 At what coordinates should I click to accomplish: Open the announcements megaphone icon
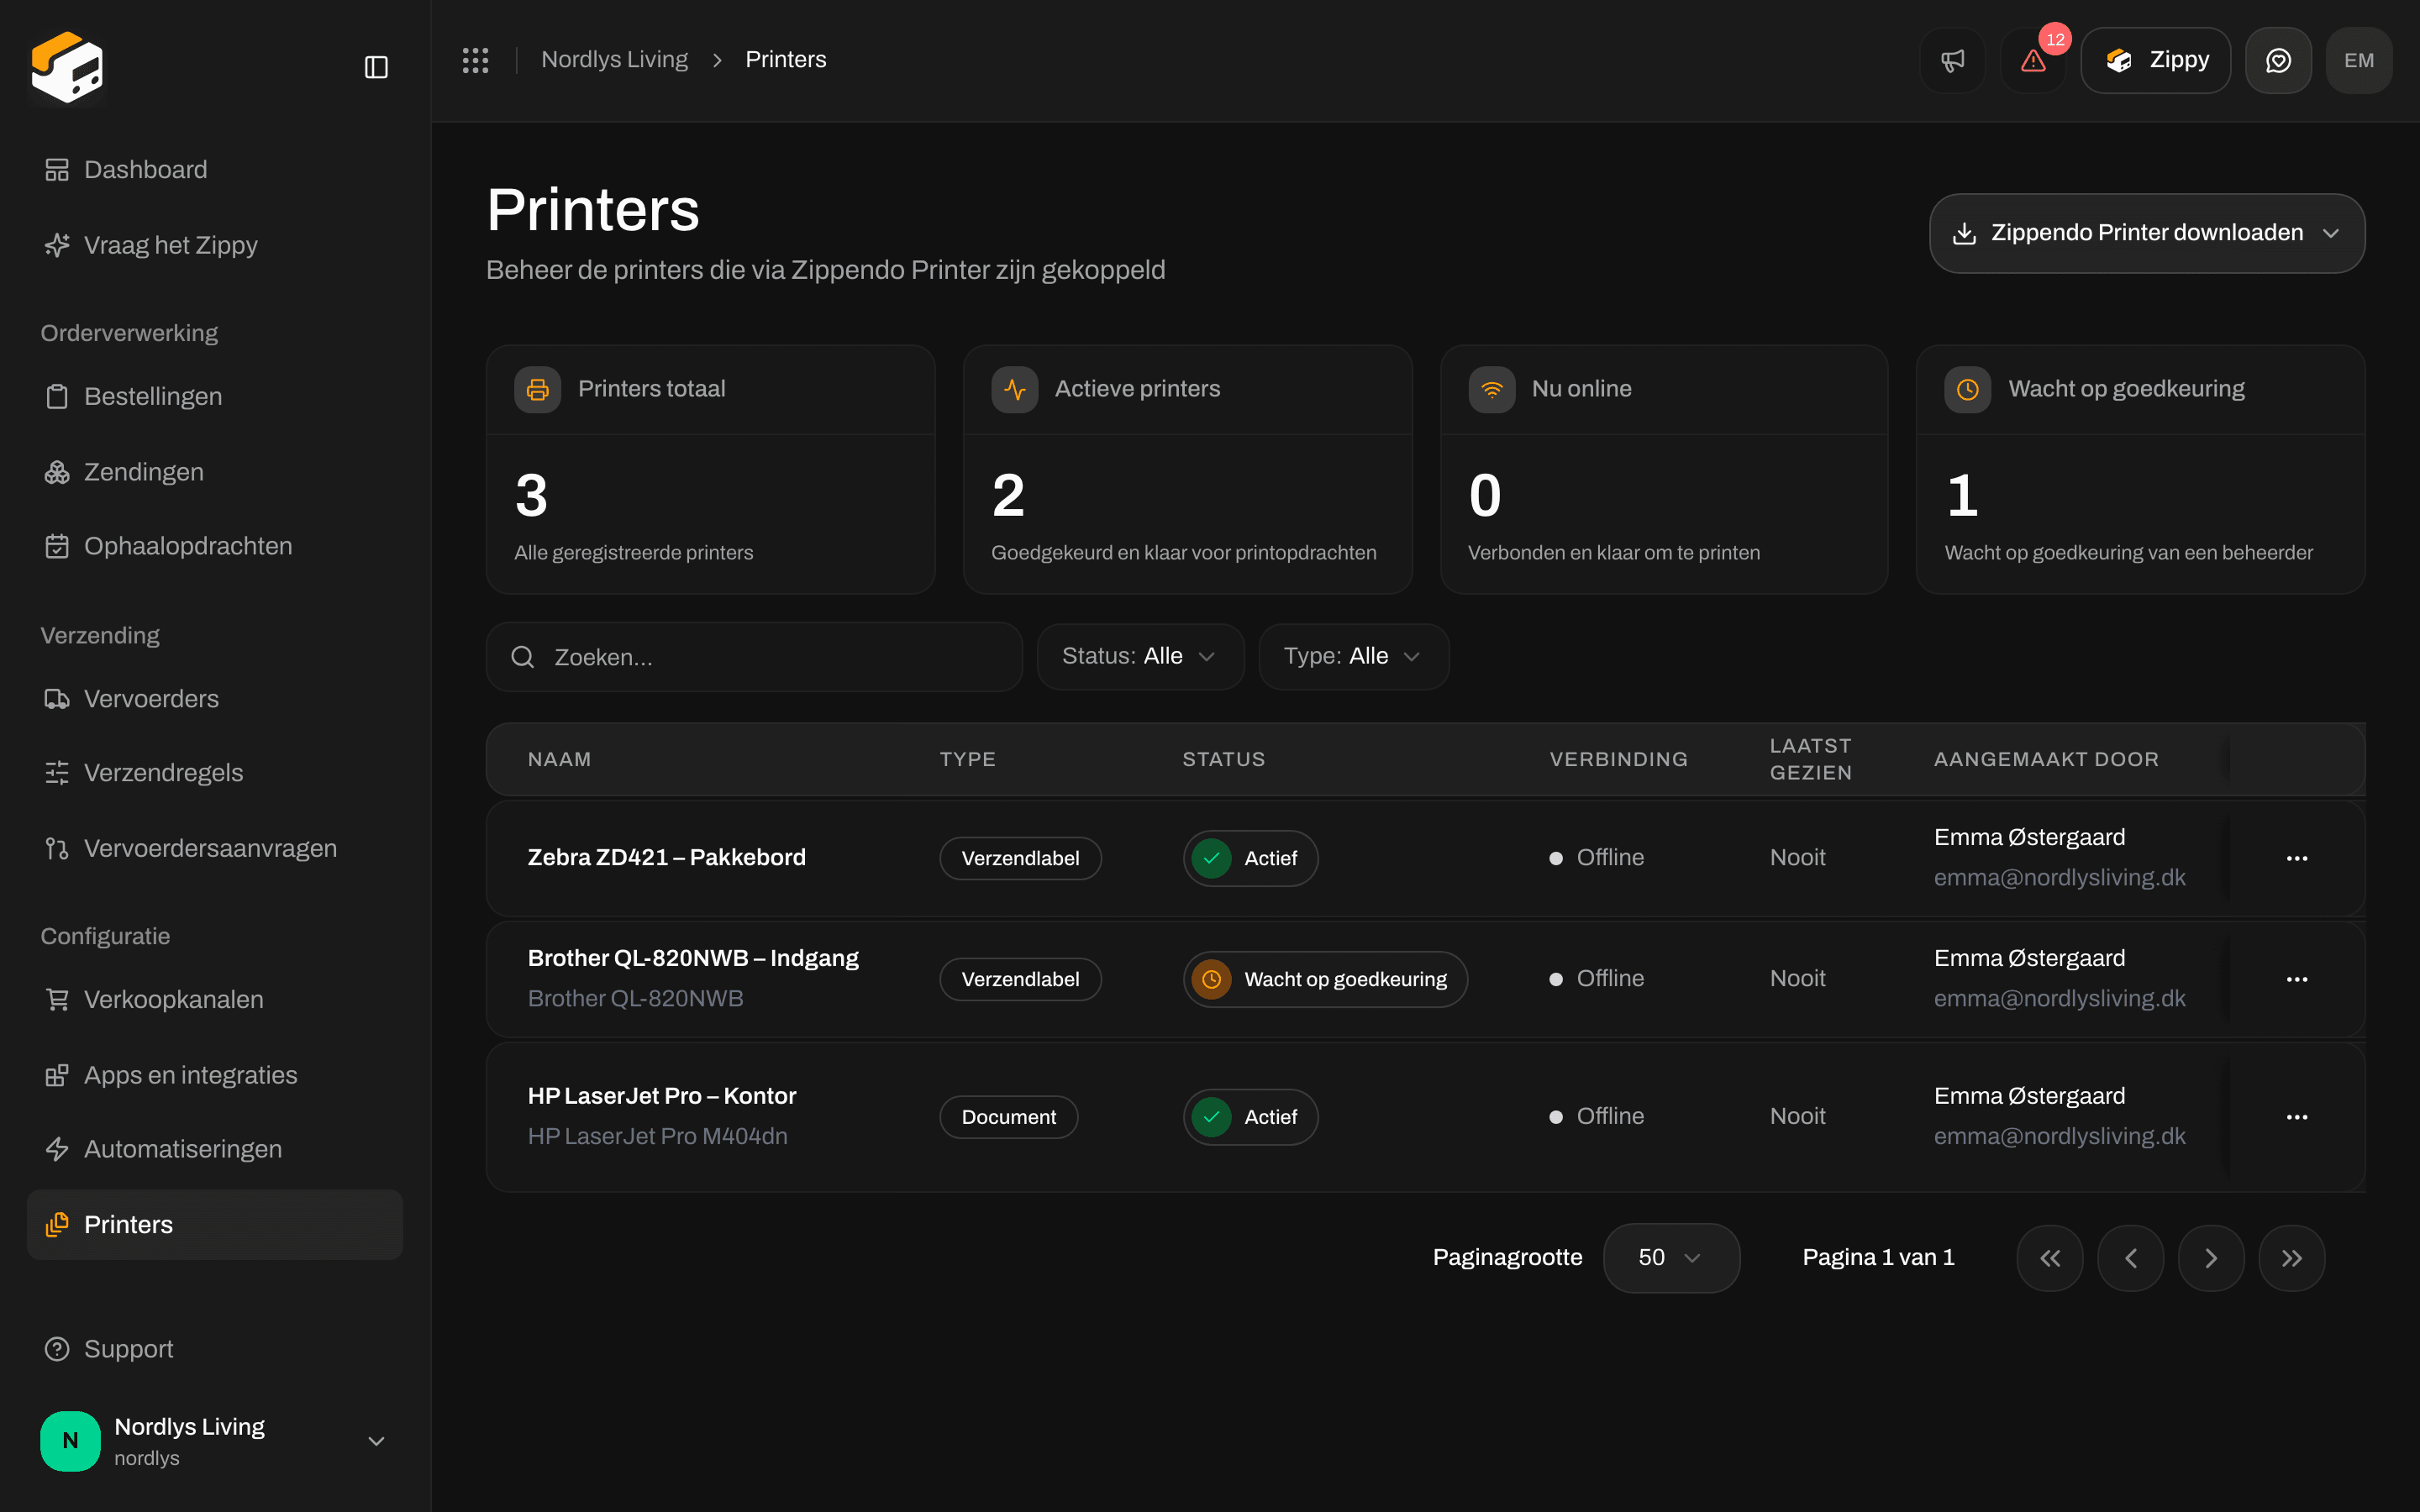click(x=1952, y=60)
